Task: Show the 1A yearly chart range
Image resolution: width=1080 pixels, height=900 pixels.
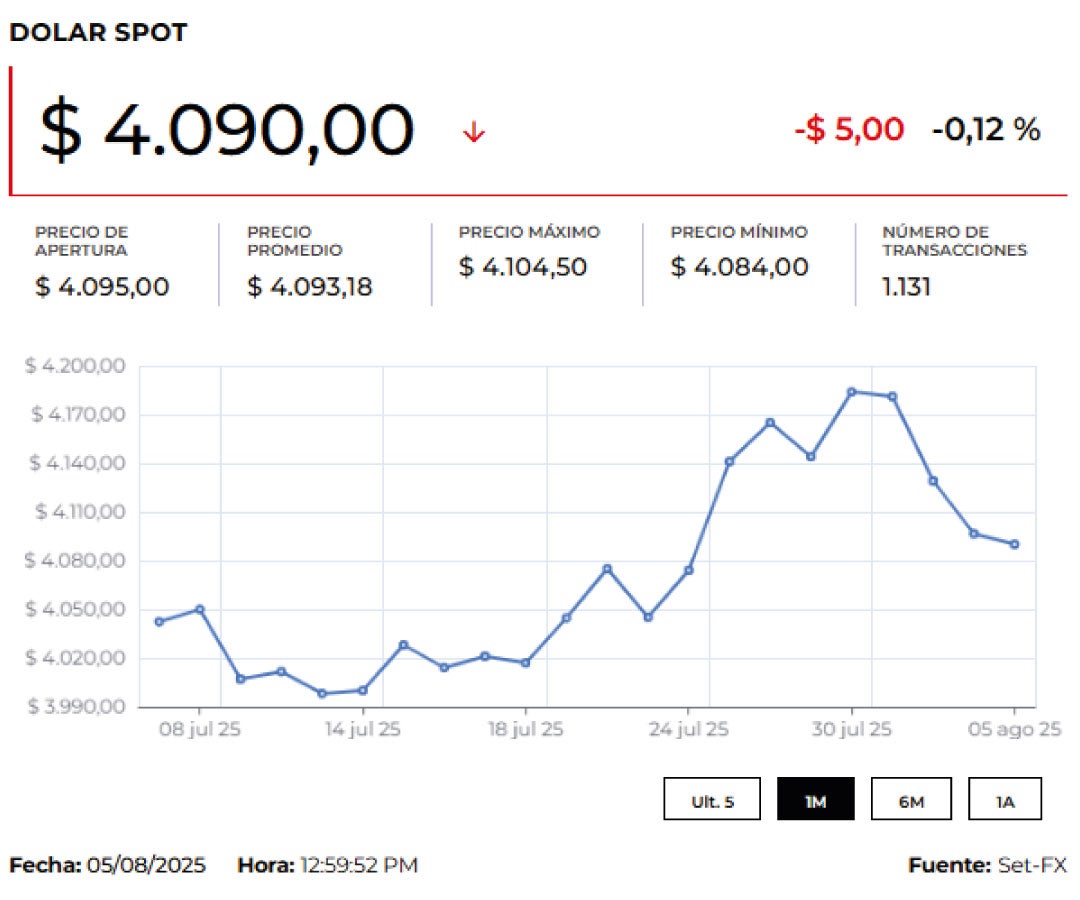Action: [x=1004, y=799]
